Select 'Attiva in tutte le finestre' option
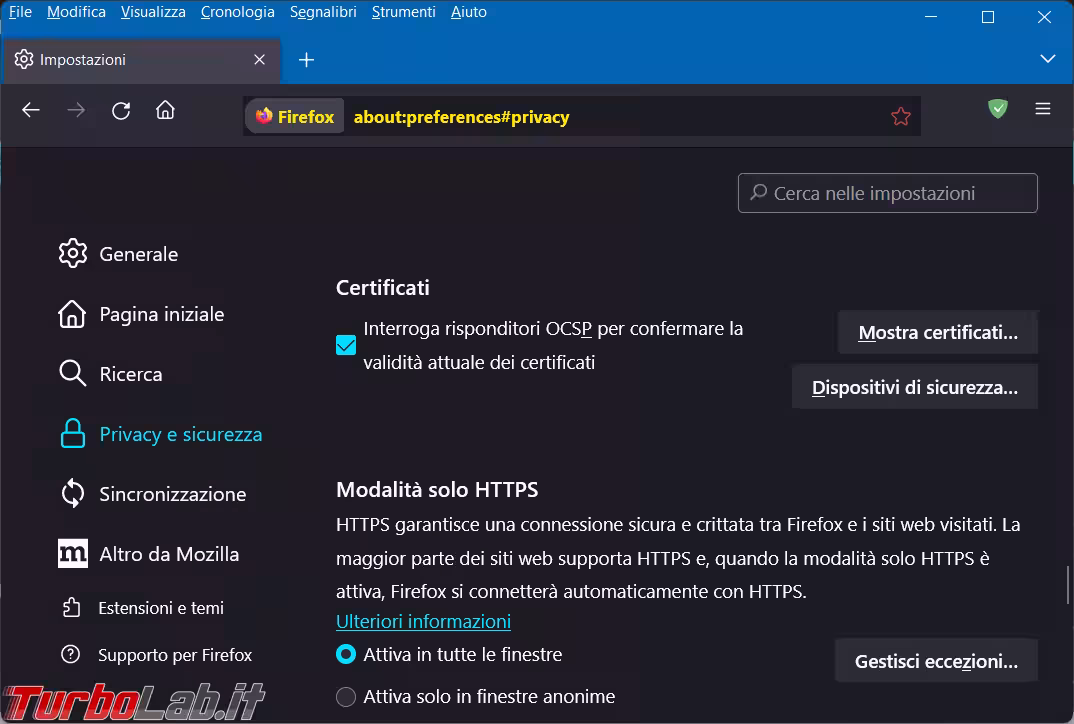Image resolution: width=1074 pixels, height=724 pixels. pos(346,655)
